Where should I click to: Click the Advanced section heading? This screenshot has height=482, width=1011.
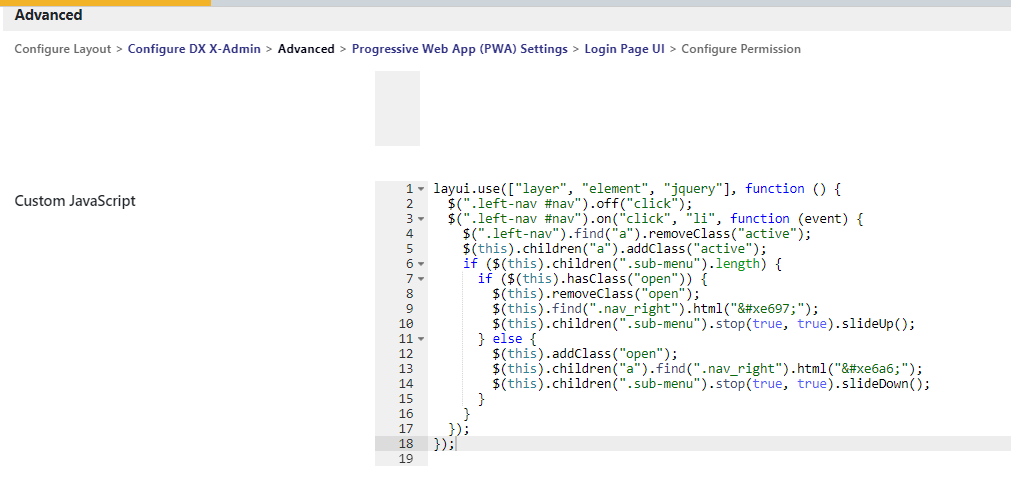coord(48,15)
